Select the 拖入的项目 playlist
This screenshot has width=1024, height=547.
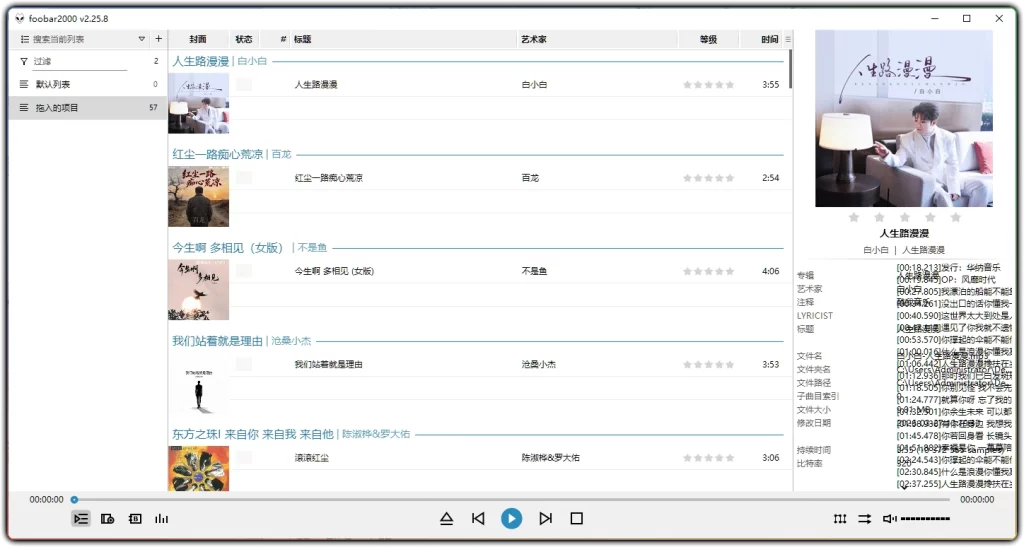pyautogui.click(x=88, y=108)
